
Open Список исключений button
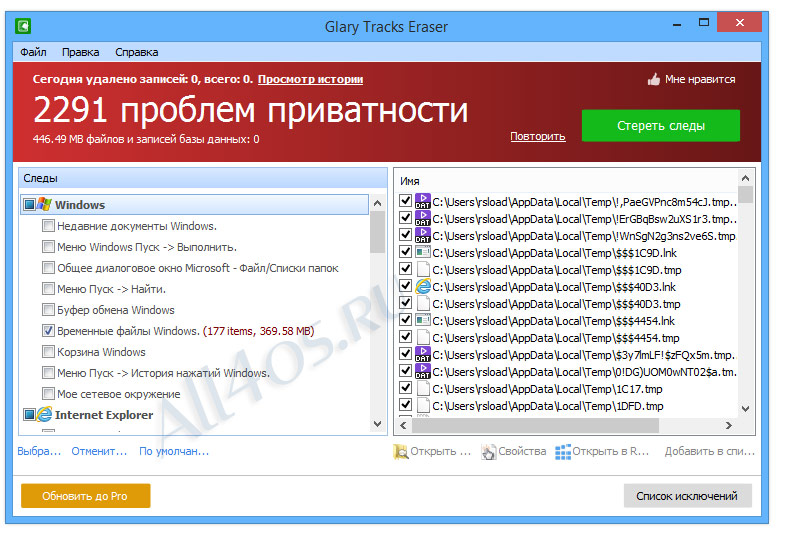click(x=687, y=495)
